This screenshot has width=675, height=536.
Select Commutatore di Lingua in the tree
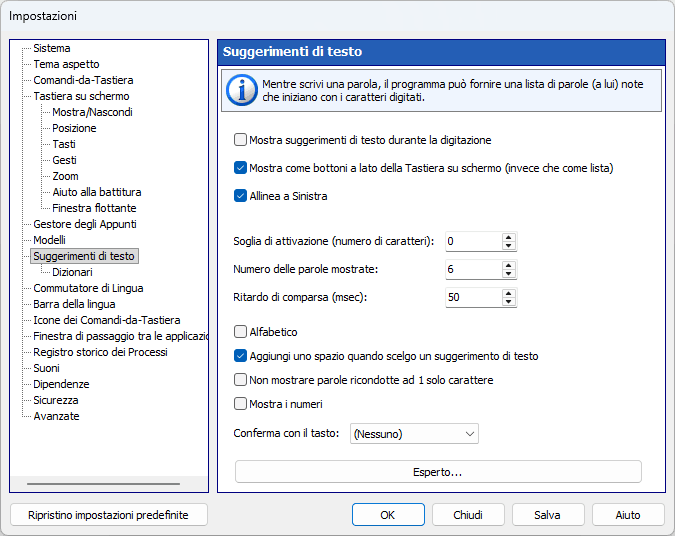[x=88, y=288]
